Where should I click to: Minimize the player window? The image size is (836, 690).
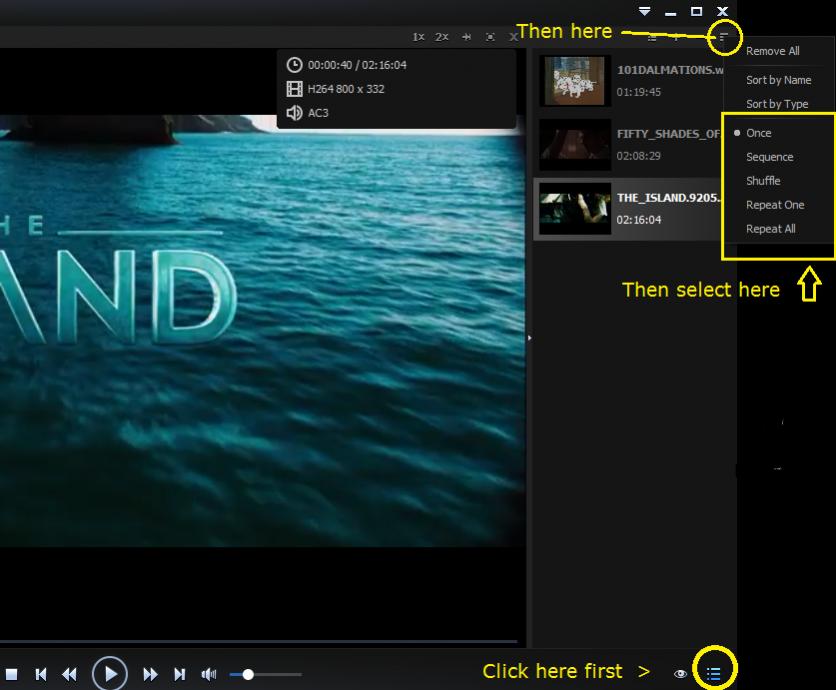pos(671,12)
